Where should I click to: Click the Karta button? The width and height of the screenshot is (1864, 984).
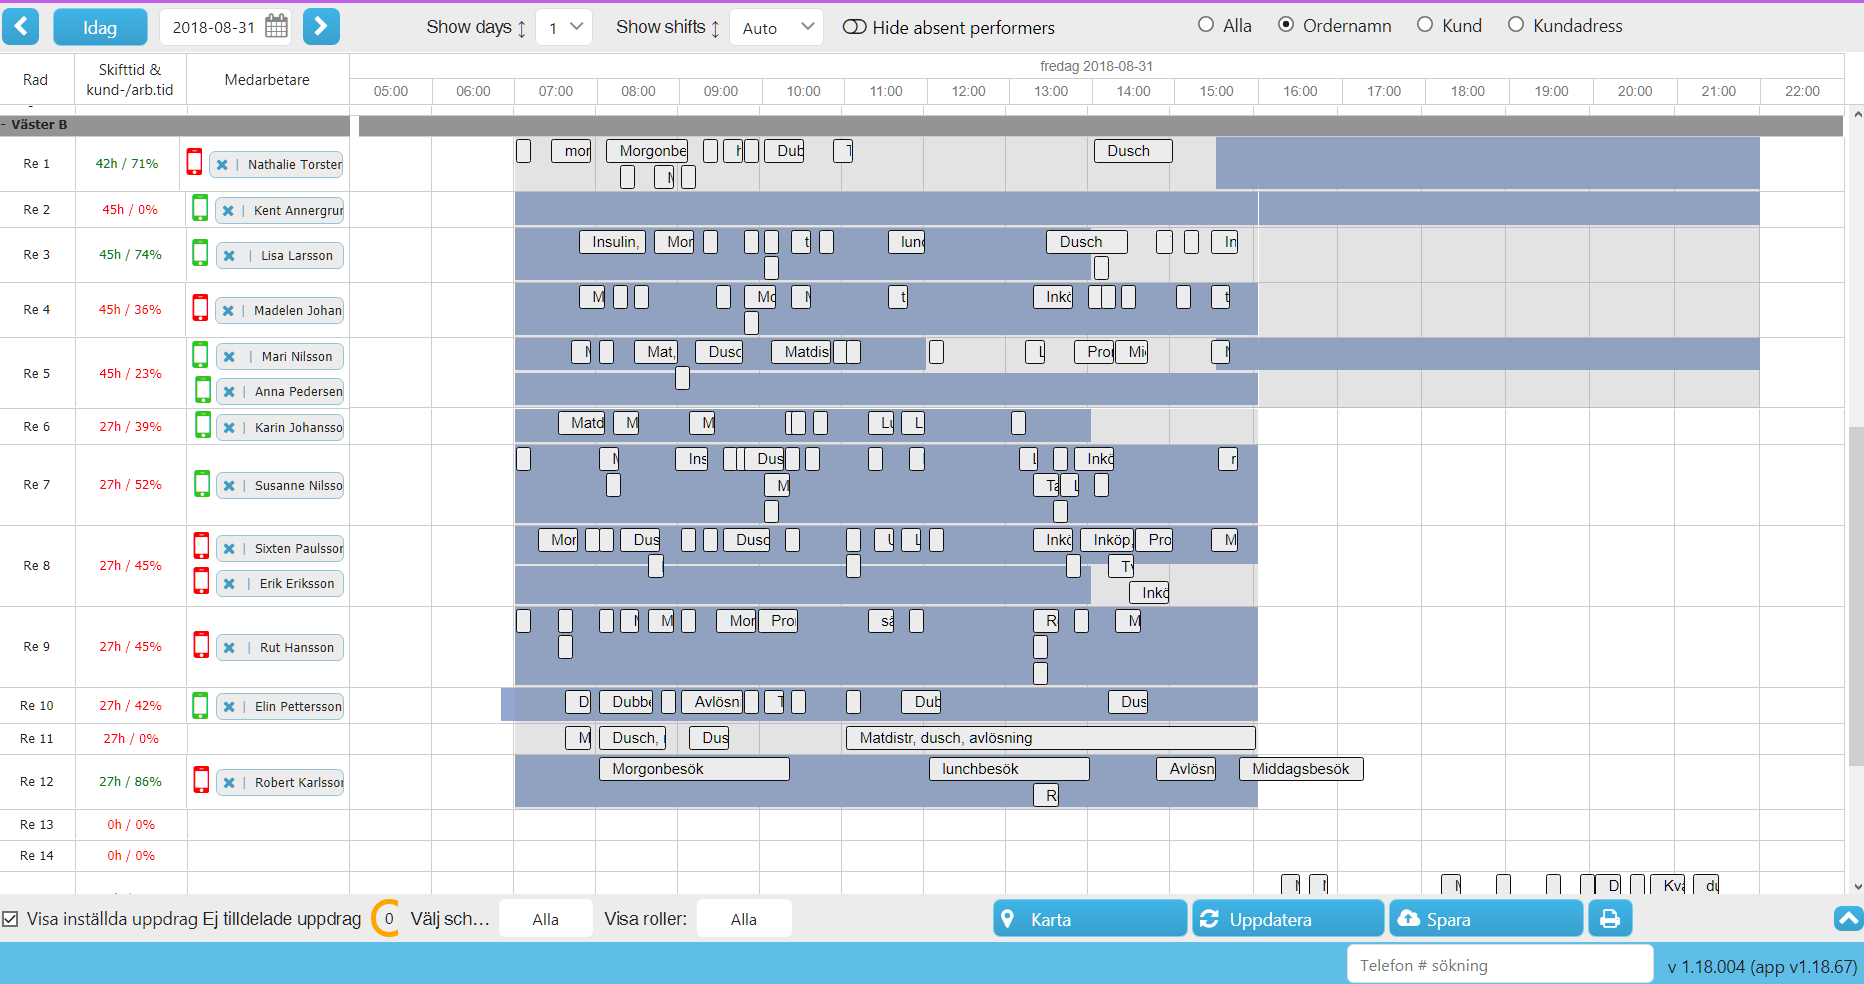(1090, 918)
